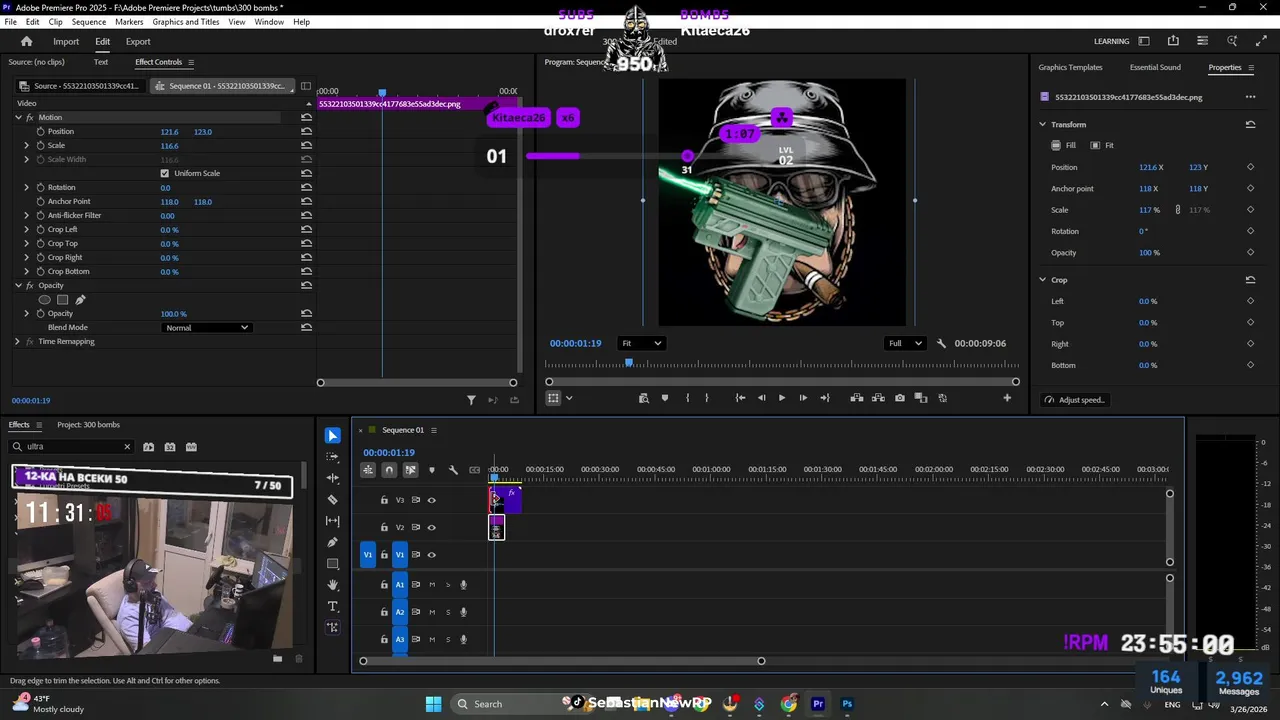Toggle Linked Selection in timeline
The height and width of the screenshot is (720, 1280).
[x=410, y=470]
